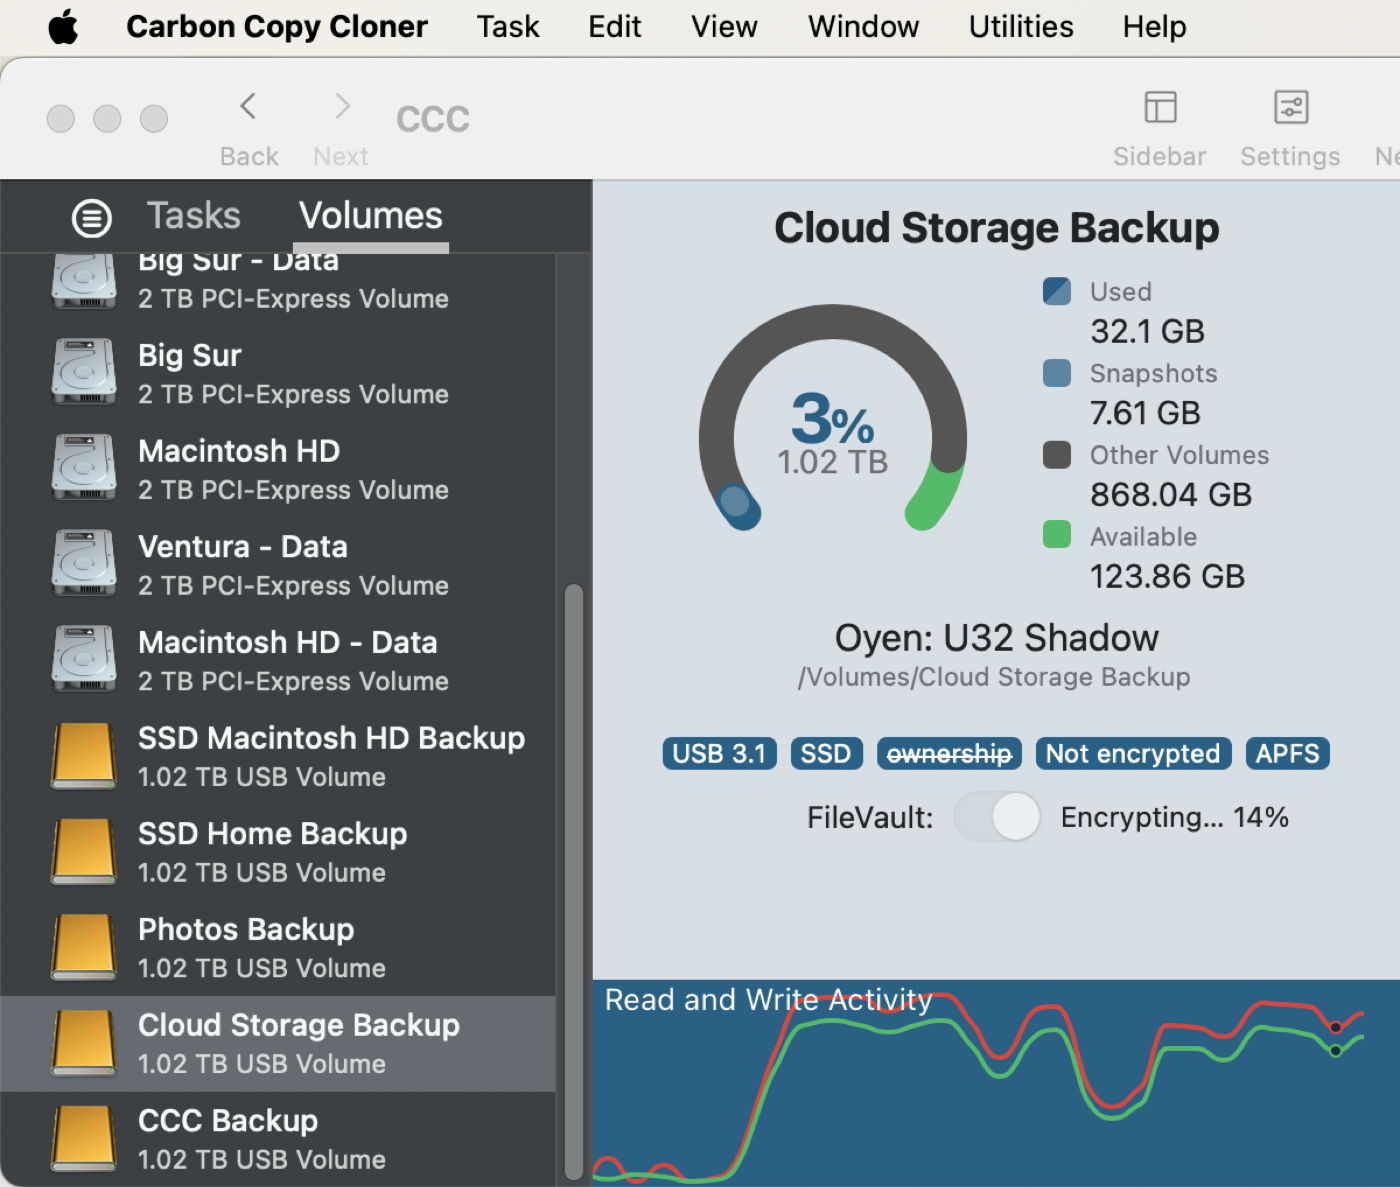Select the Macintosh HD drive icon
The image size is (1400, 1187).
[84, 467]
